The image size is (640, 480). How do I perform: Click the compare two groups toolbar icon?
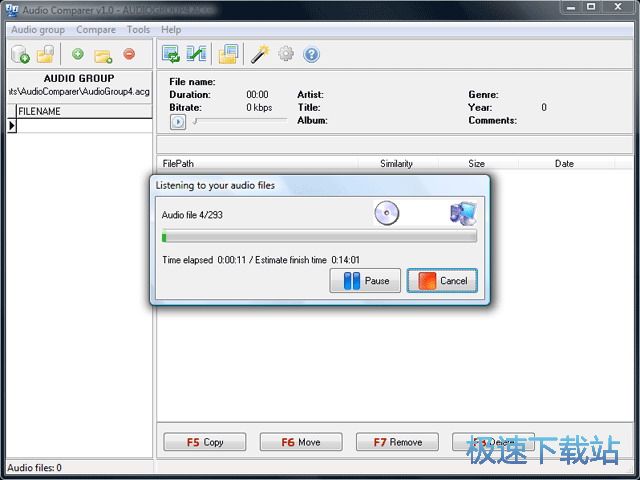tap(197, 54)
